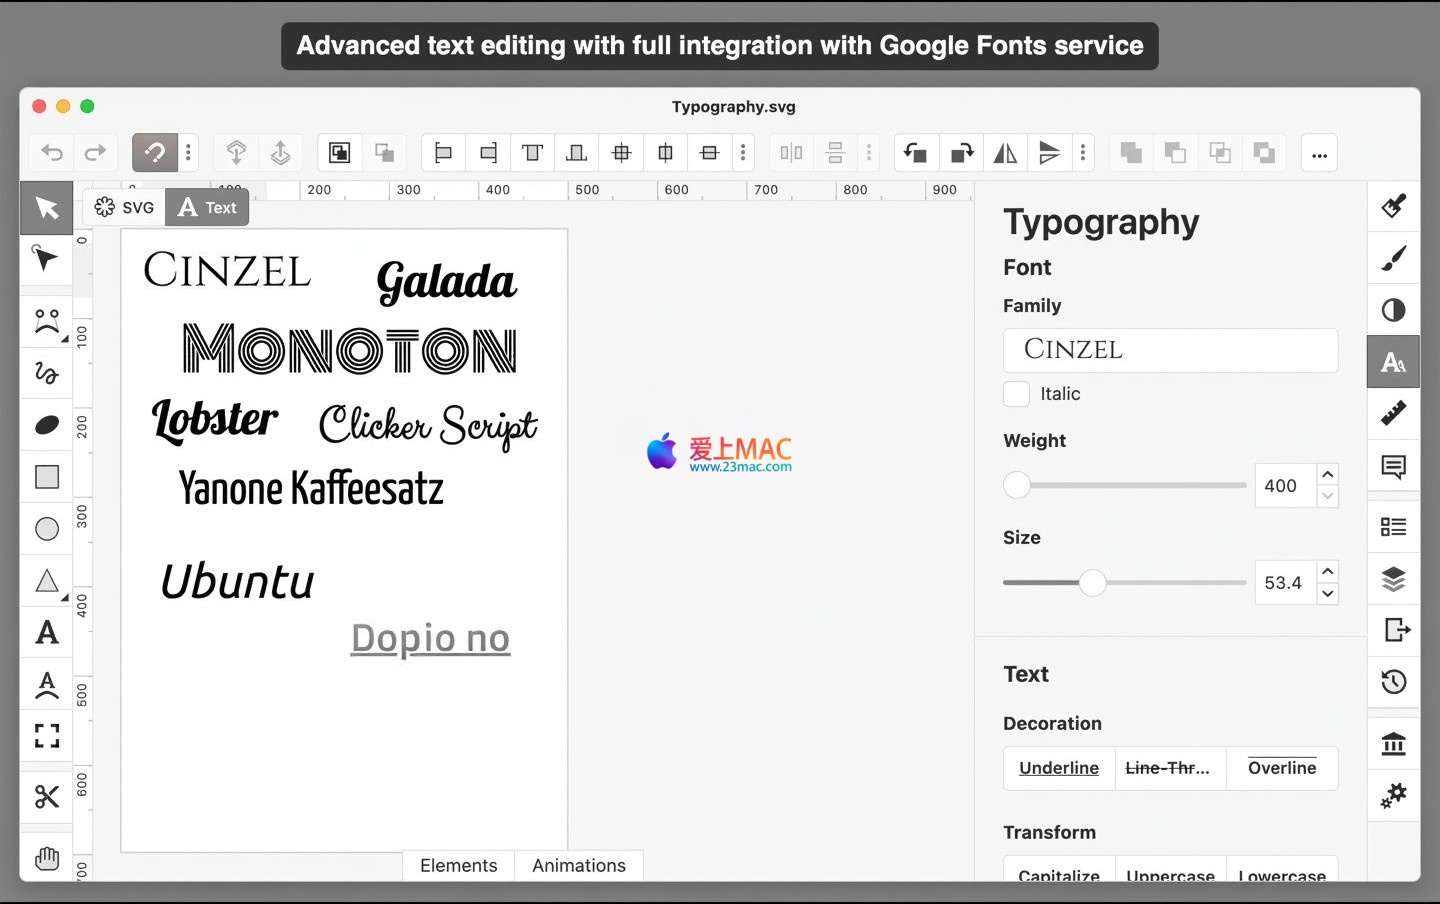1440x904 pixels.
Task: Switch to the Elements tab
Action: pos(458,866)
